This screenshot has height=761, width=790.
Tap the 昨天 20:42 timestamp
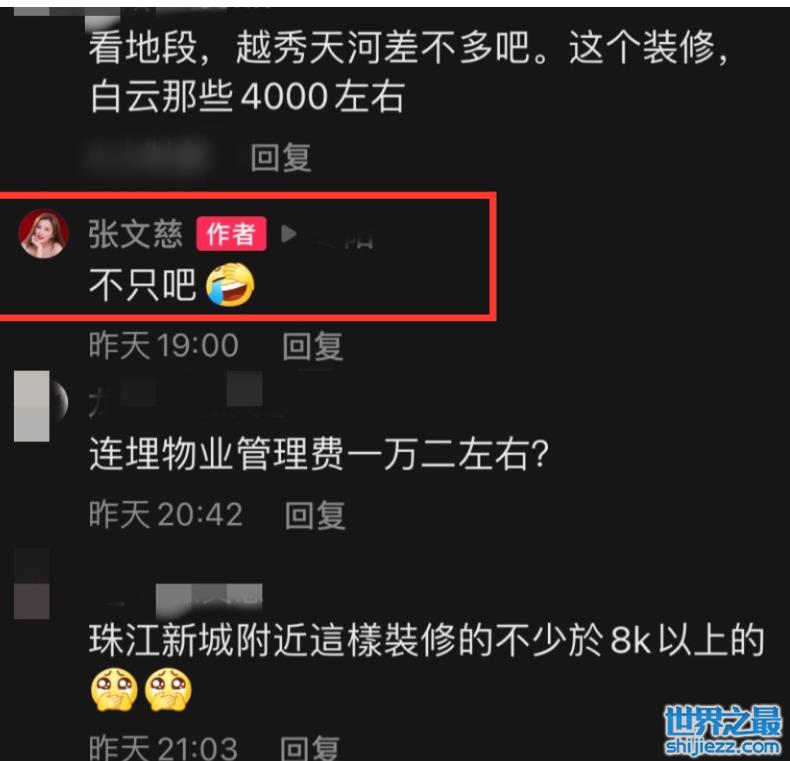(166, 515)
